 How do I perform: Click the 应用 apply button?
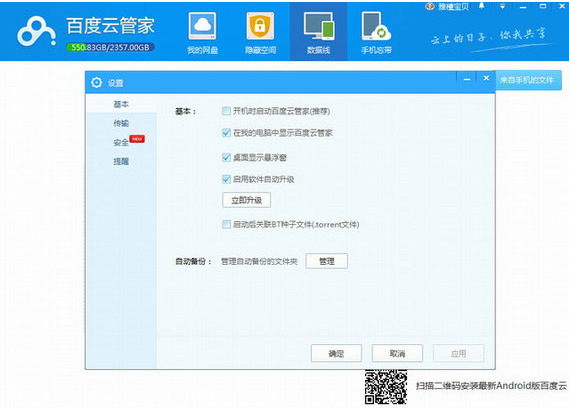tap(458, 353)
